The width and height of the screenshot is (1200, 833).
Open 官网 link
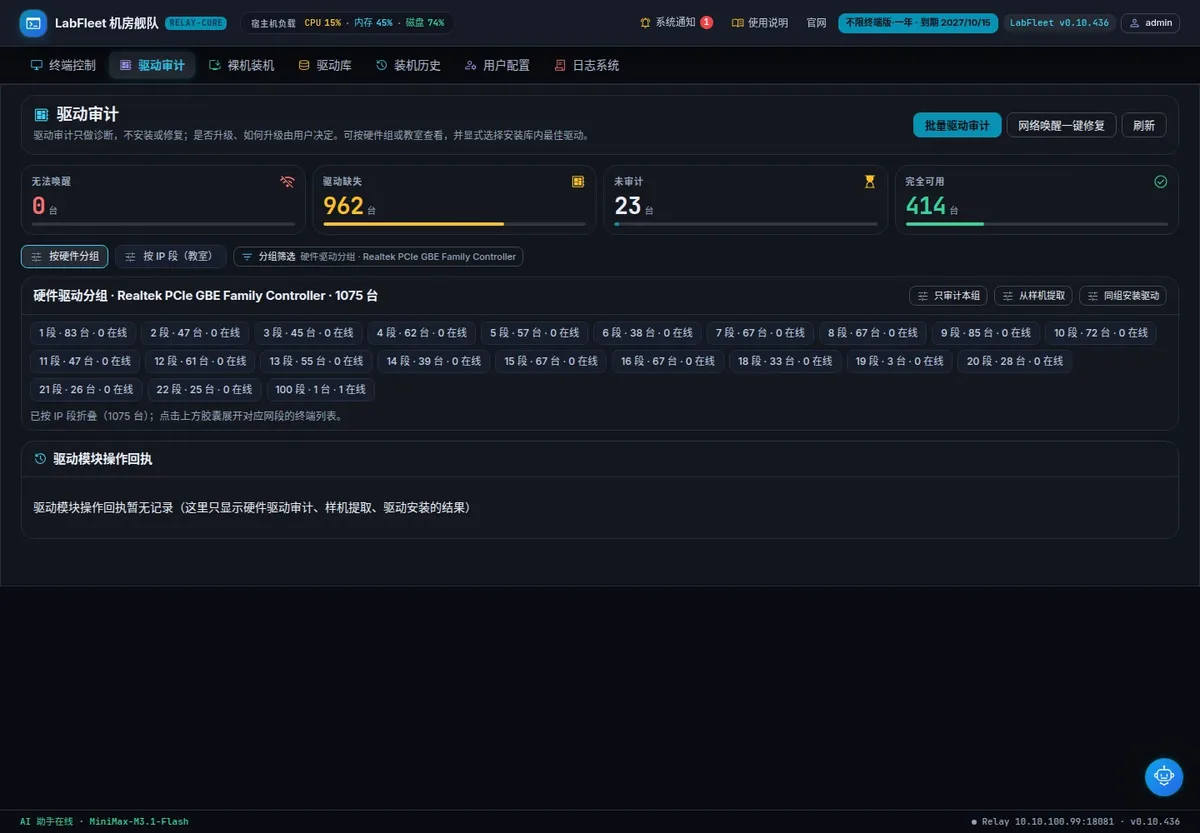tap(817, 23)
